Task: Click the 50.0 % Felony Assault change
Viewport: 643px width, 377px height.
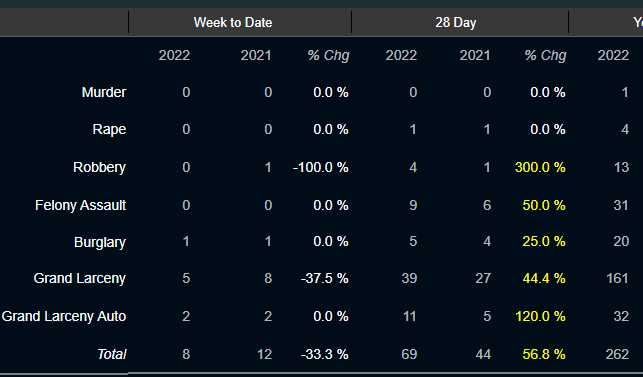Action: [544, 205]
